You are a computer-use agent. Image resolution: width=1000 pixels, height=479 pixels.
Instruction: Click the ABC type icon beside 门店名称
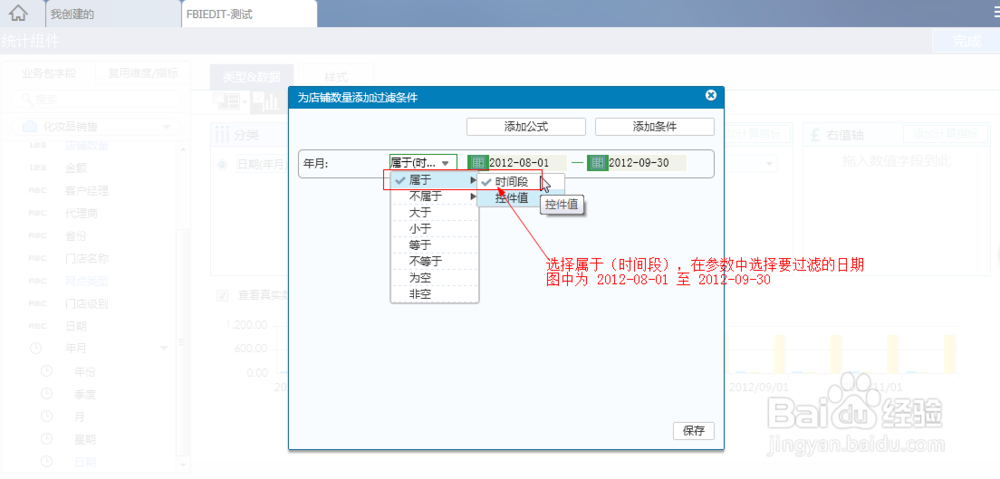click(x=38, y=258)
